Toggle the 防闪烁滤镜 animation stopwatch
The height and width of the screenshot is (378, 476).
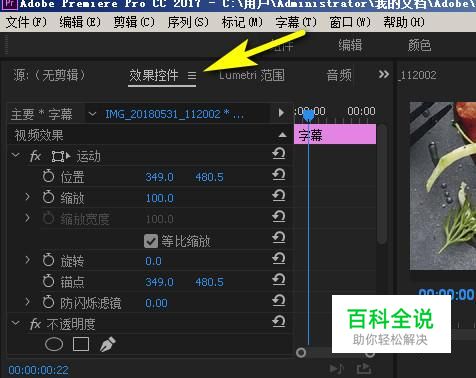[x=48, y=302]
